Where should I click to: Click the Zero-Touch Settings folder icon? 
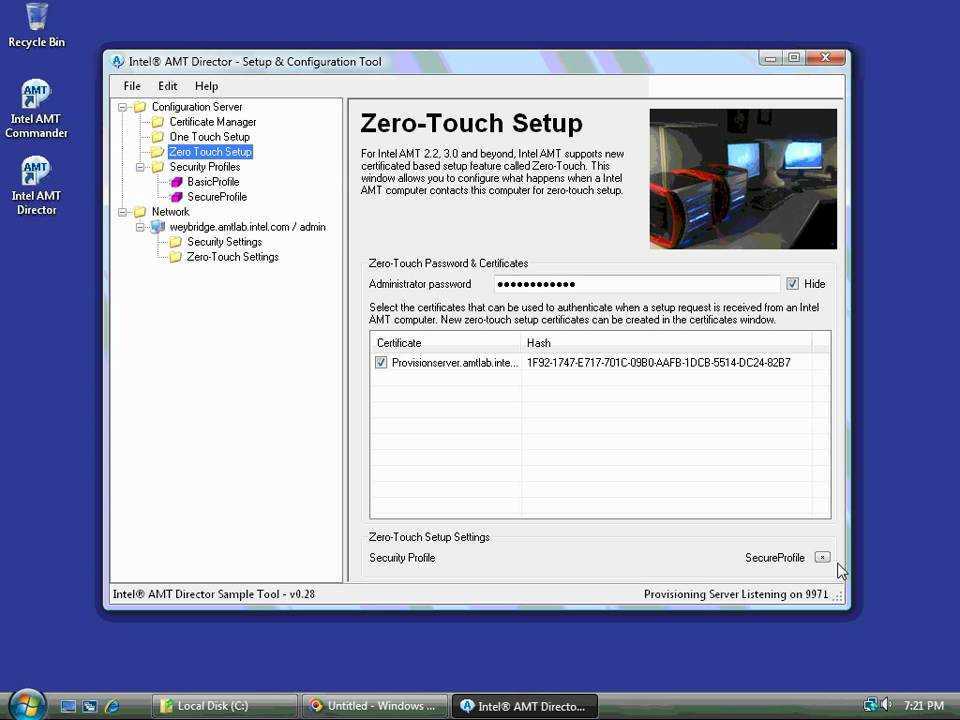tap(176, 257)
